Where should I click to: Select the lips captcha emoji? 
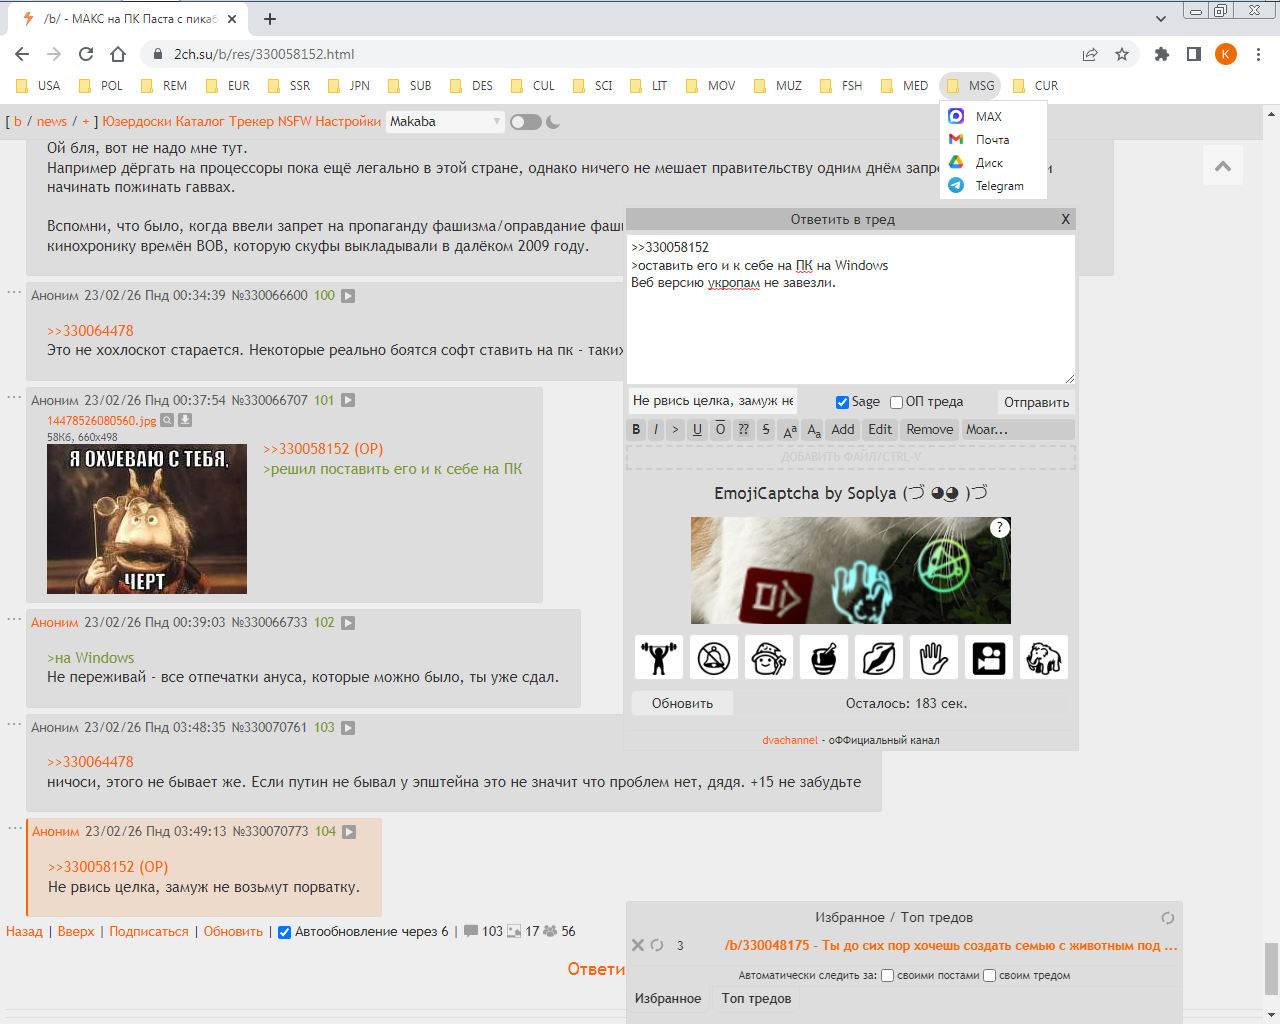(879, 658)
